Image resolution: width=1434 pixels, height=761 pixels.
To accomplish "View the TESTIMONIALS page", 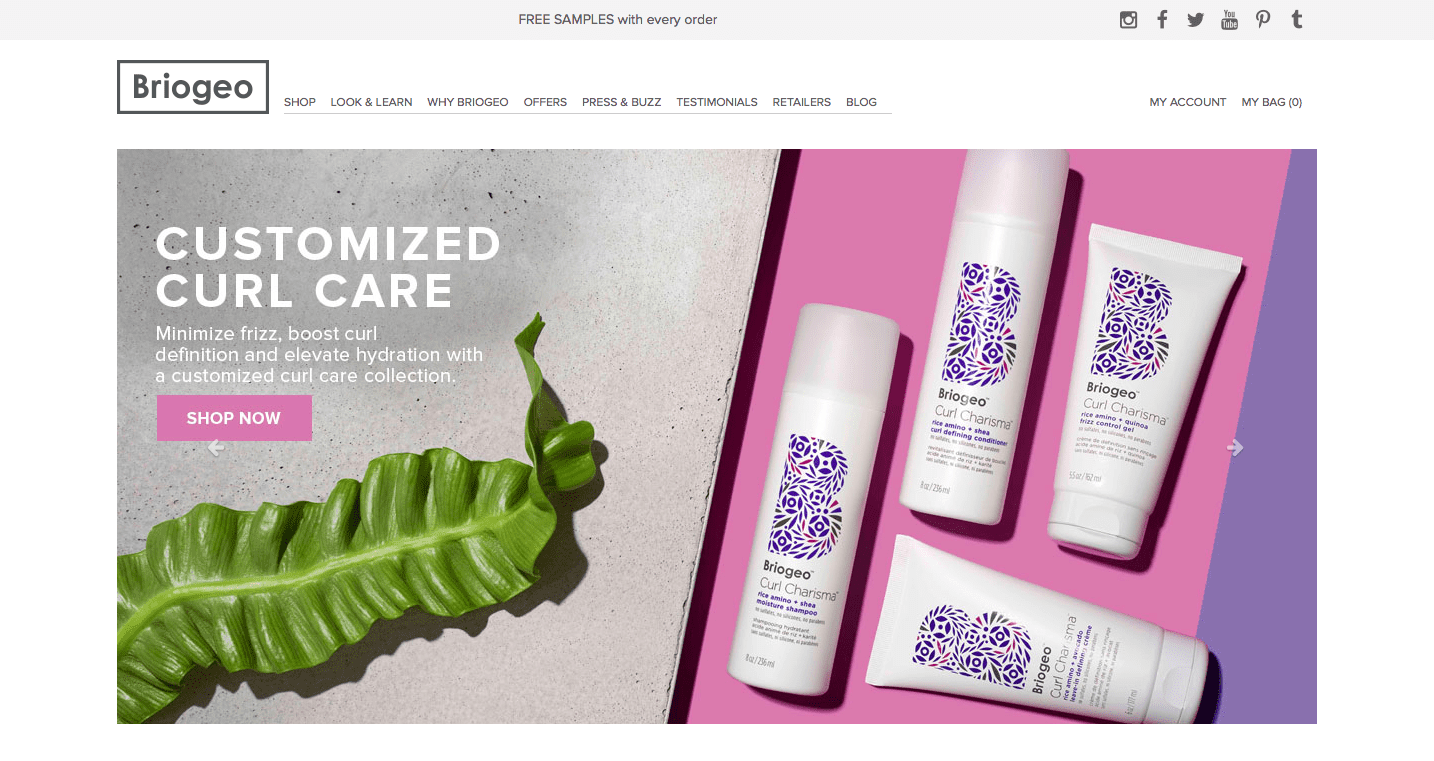I will (x=717, y=102).
